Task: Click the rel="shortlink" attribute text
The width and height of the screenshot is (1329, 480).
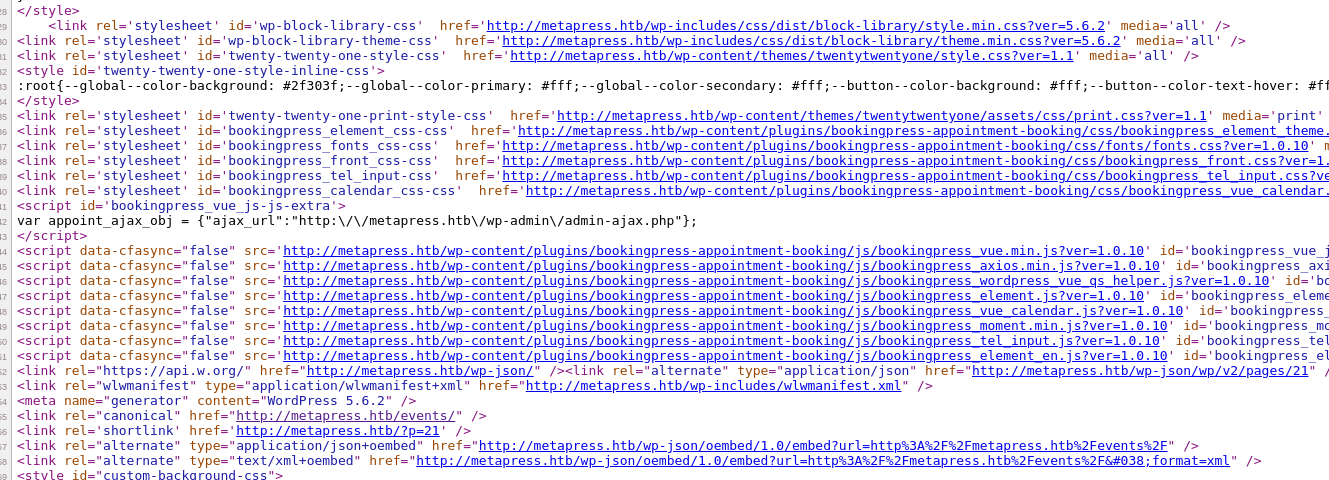Action: [123, 431]
